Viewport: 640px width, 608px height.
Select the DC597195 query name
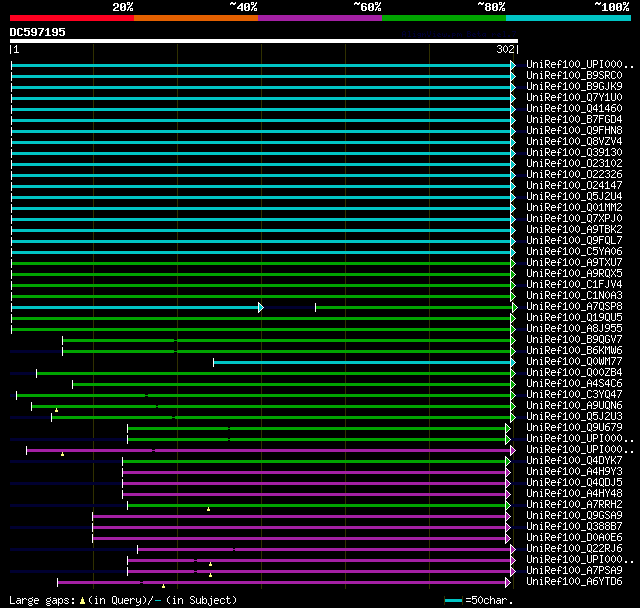pyautogui.click(x=38, y=32)
